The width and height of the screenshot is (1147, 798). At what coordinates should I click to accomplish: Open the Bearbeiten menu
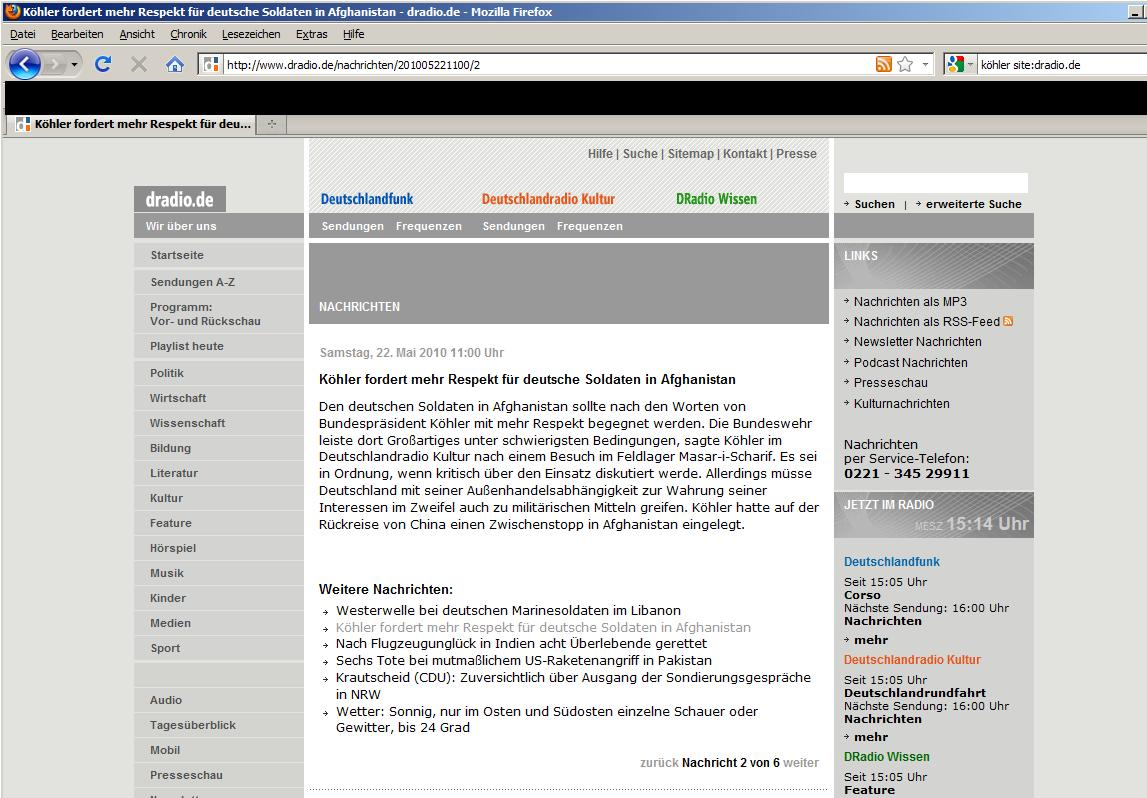tap(77, 34)
